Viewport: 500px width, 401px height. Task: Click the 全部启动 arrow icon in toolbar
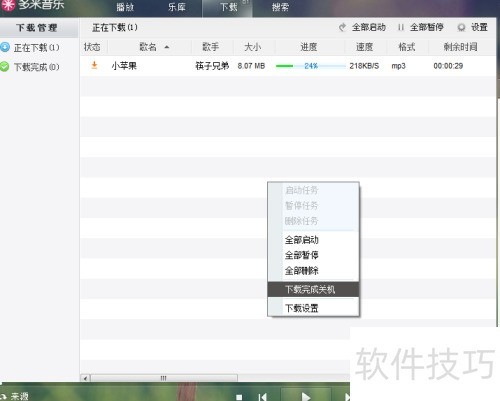click(342, 27)
